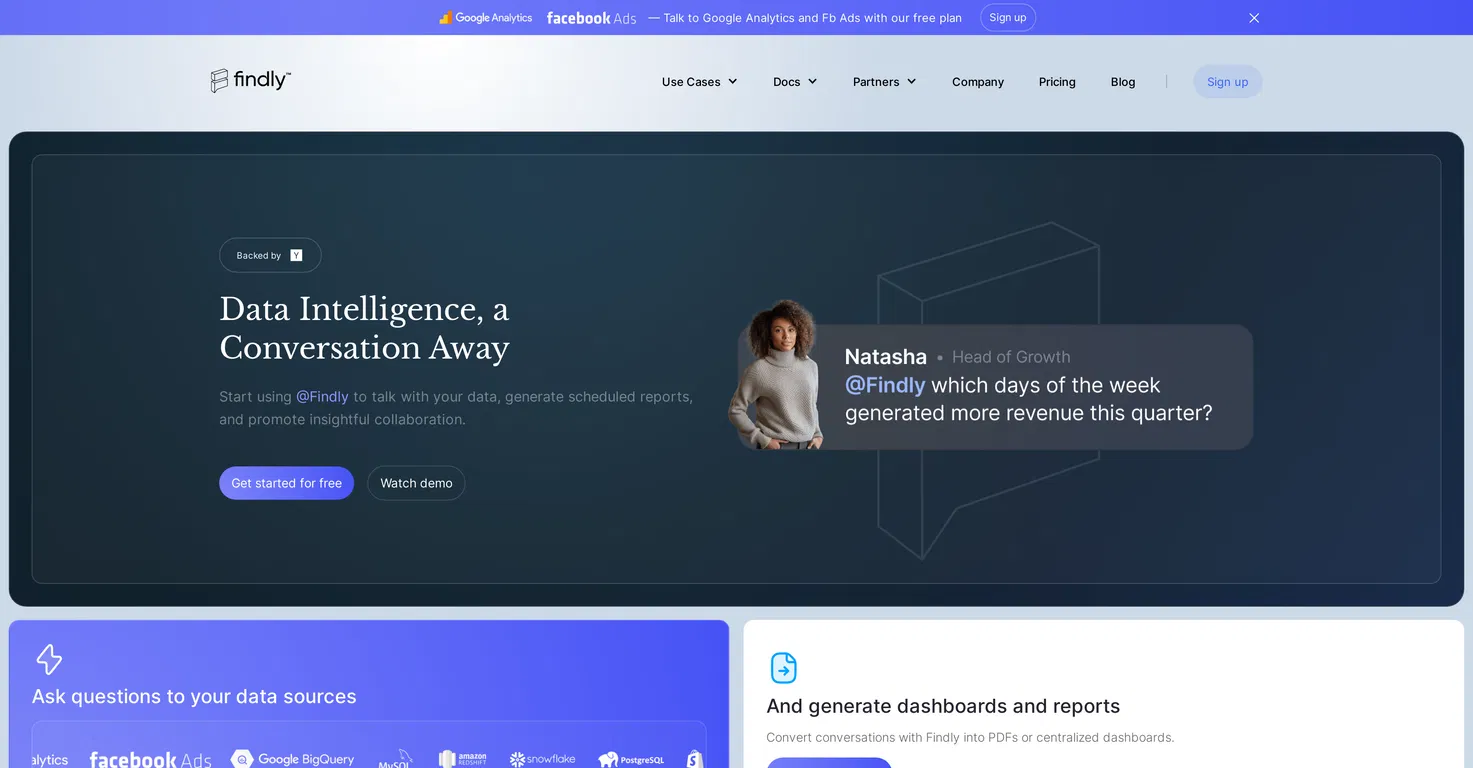1473x768 pixels.
Task: Click 'Ask questions to your data sources' heading
Action: [194, 697]
